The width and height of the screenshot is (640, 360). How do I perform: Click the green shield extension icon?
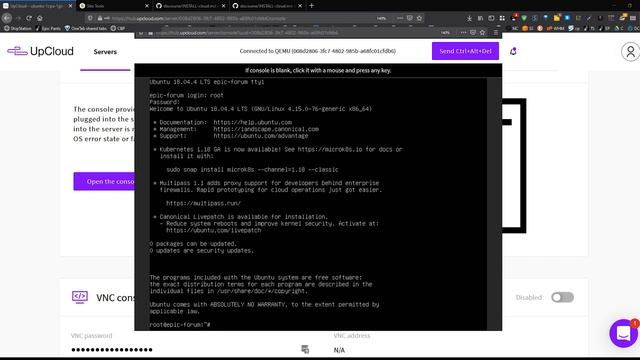tap(524, 18)
